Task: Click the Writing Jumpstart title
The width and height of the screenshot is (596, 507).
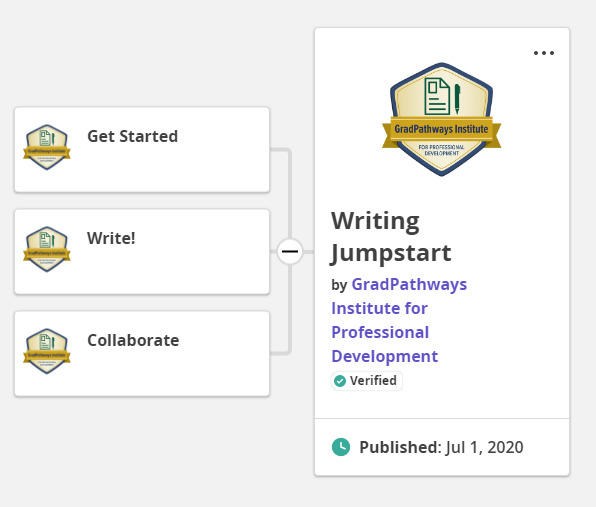Action: (x=391, y=236)
